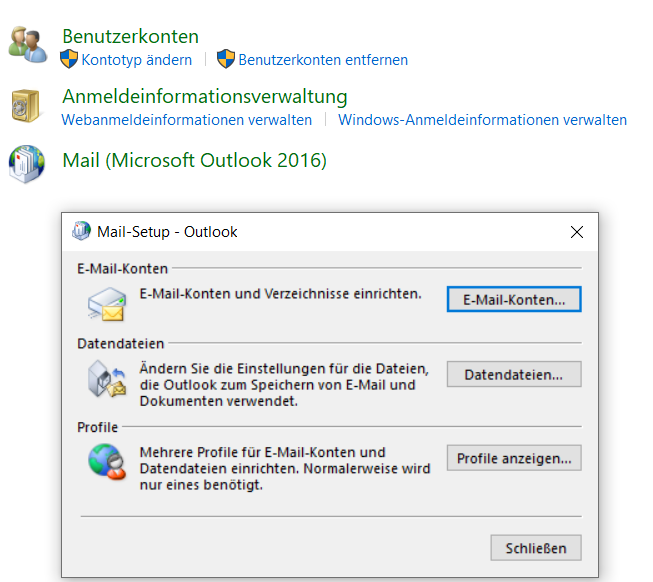Click the Benutzerkonten users icon
This screenshot has width=653, height=582.
click(28, 45)
